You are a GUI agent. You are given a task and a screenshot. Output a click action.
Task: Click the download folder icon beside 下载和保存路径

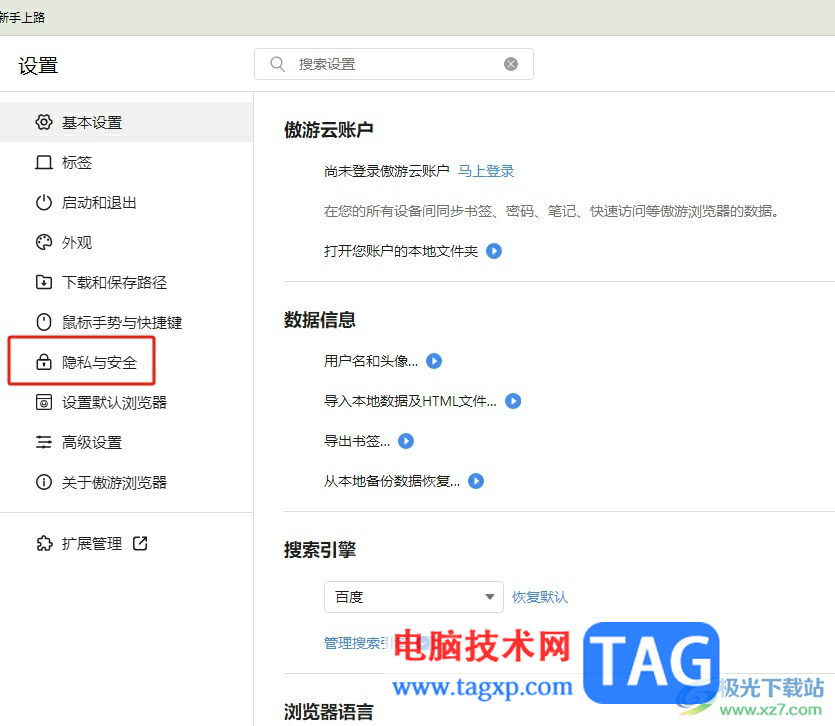(x=44, y=282)
